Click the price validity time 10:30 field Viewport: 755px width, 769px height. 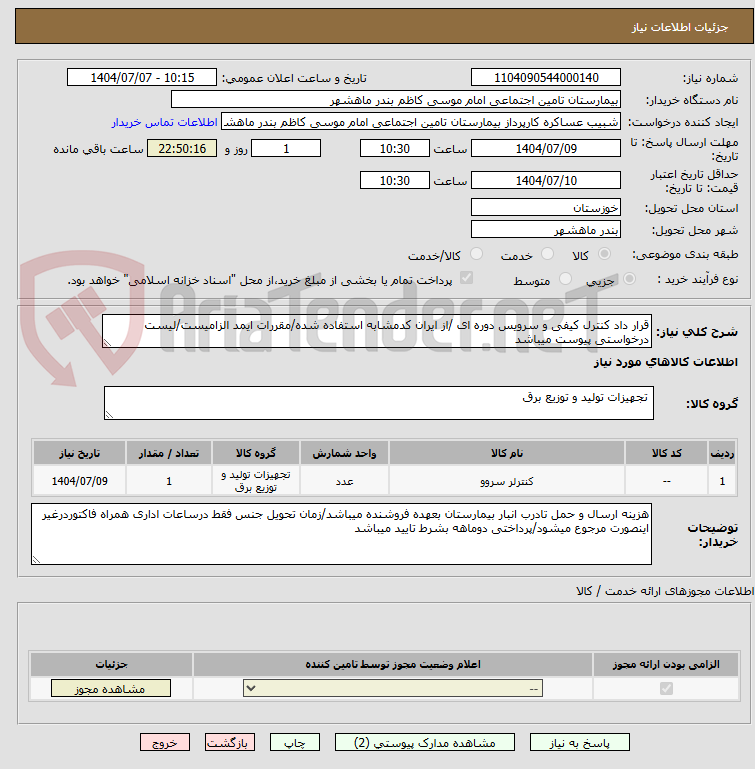394,180
